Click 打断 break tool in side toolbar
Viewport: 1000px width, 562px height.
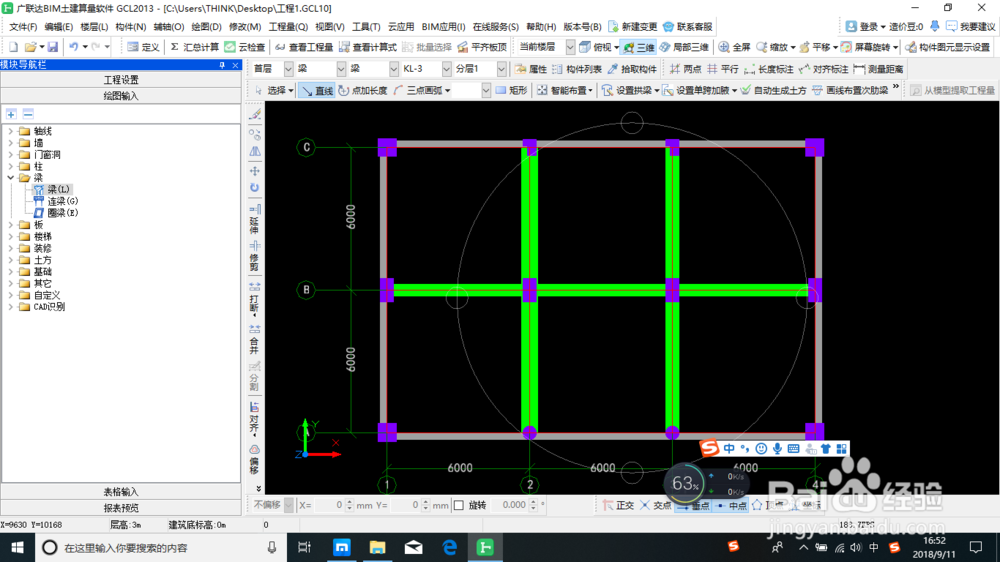click(x=254, y=297)
